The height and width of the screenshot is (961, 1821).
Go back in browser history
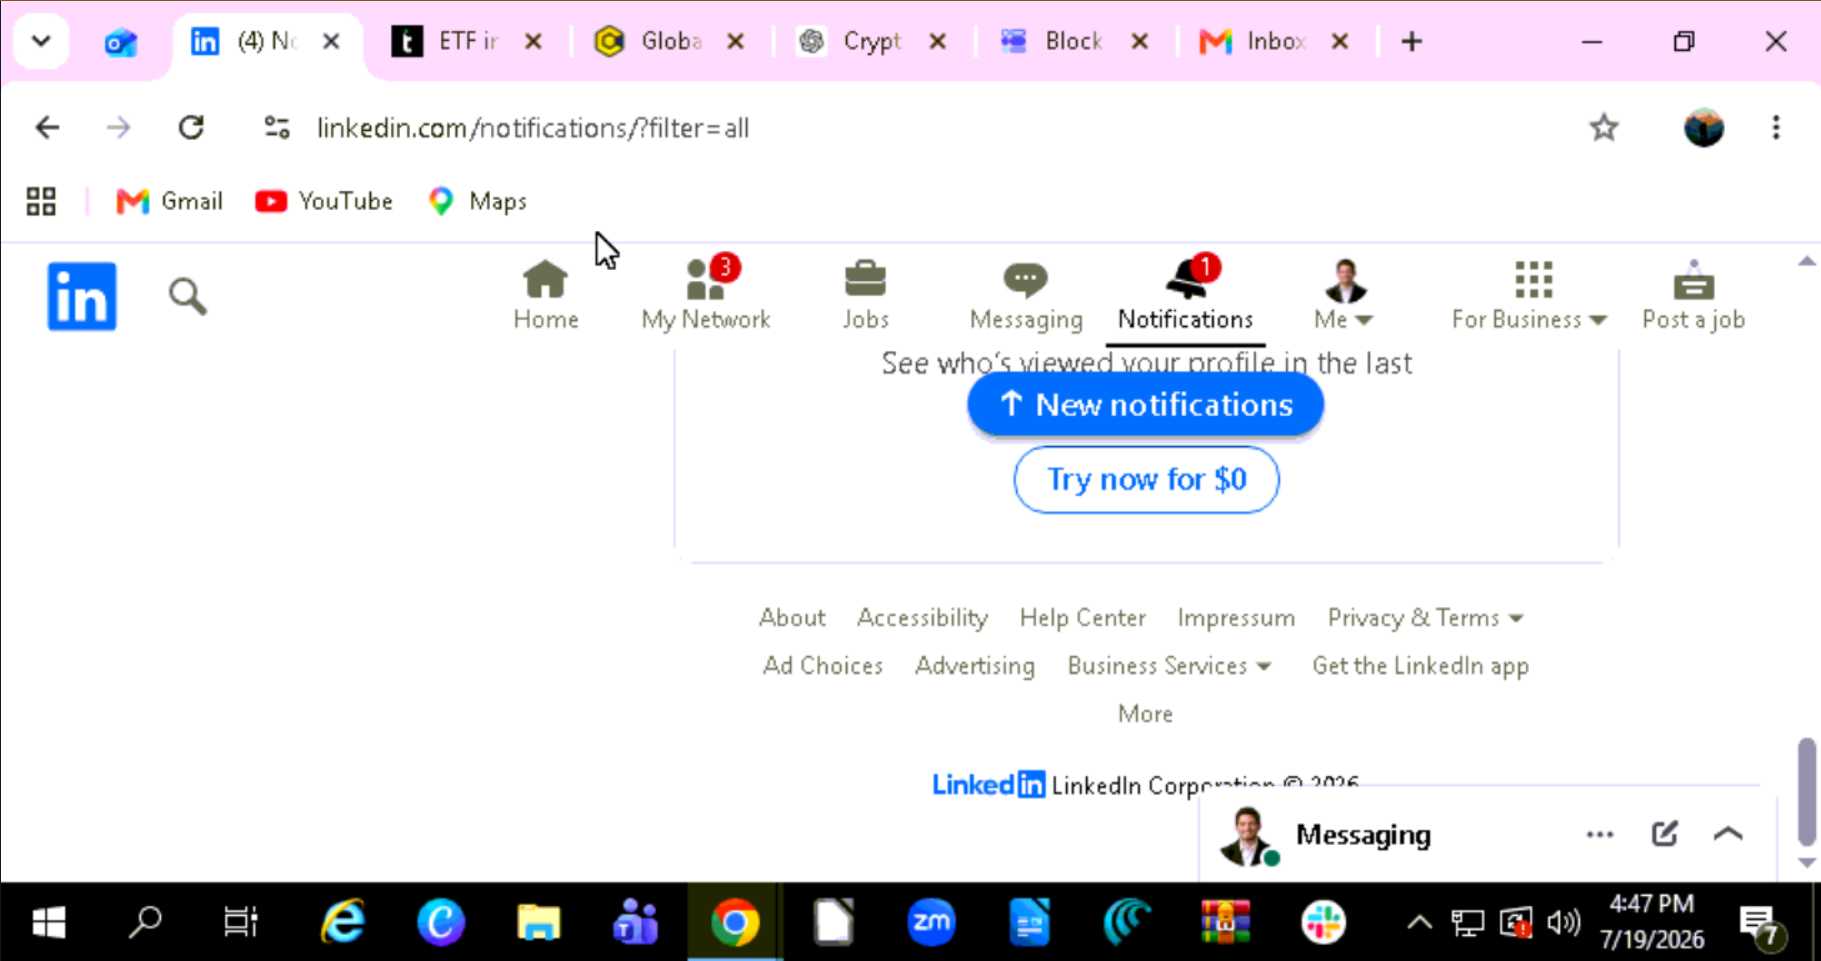[x=47, y=128]
